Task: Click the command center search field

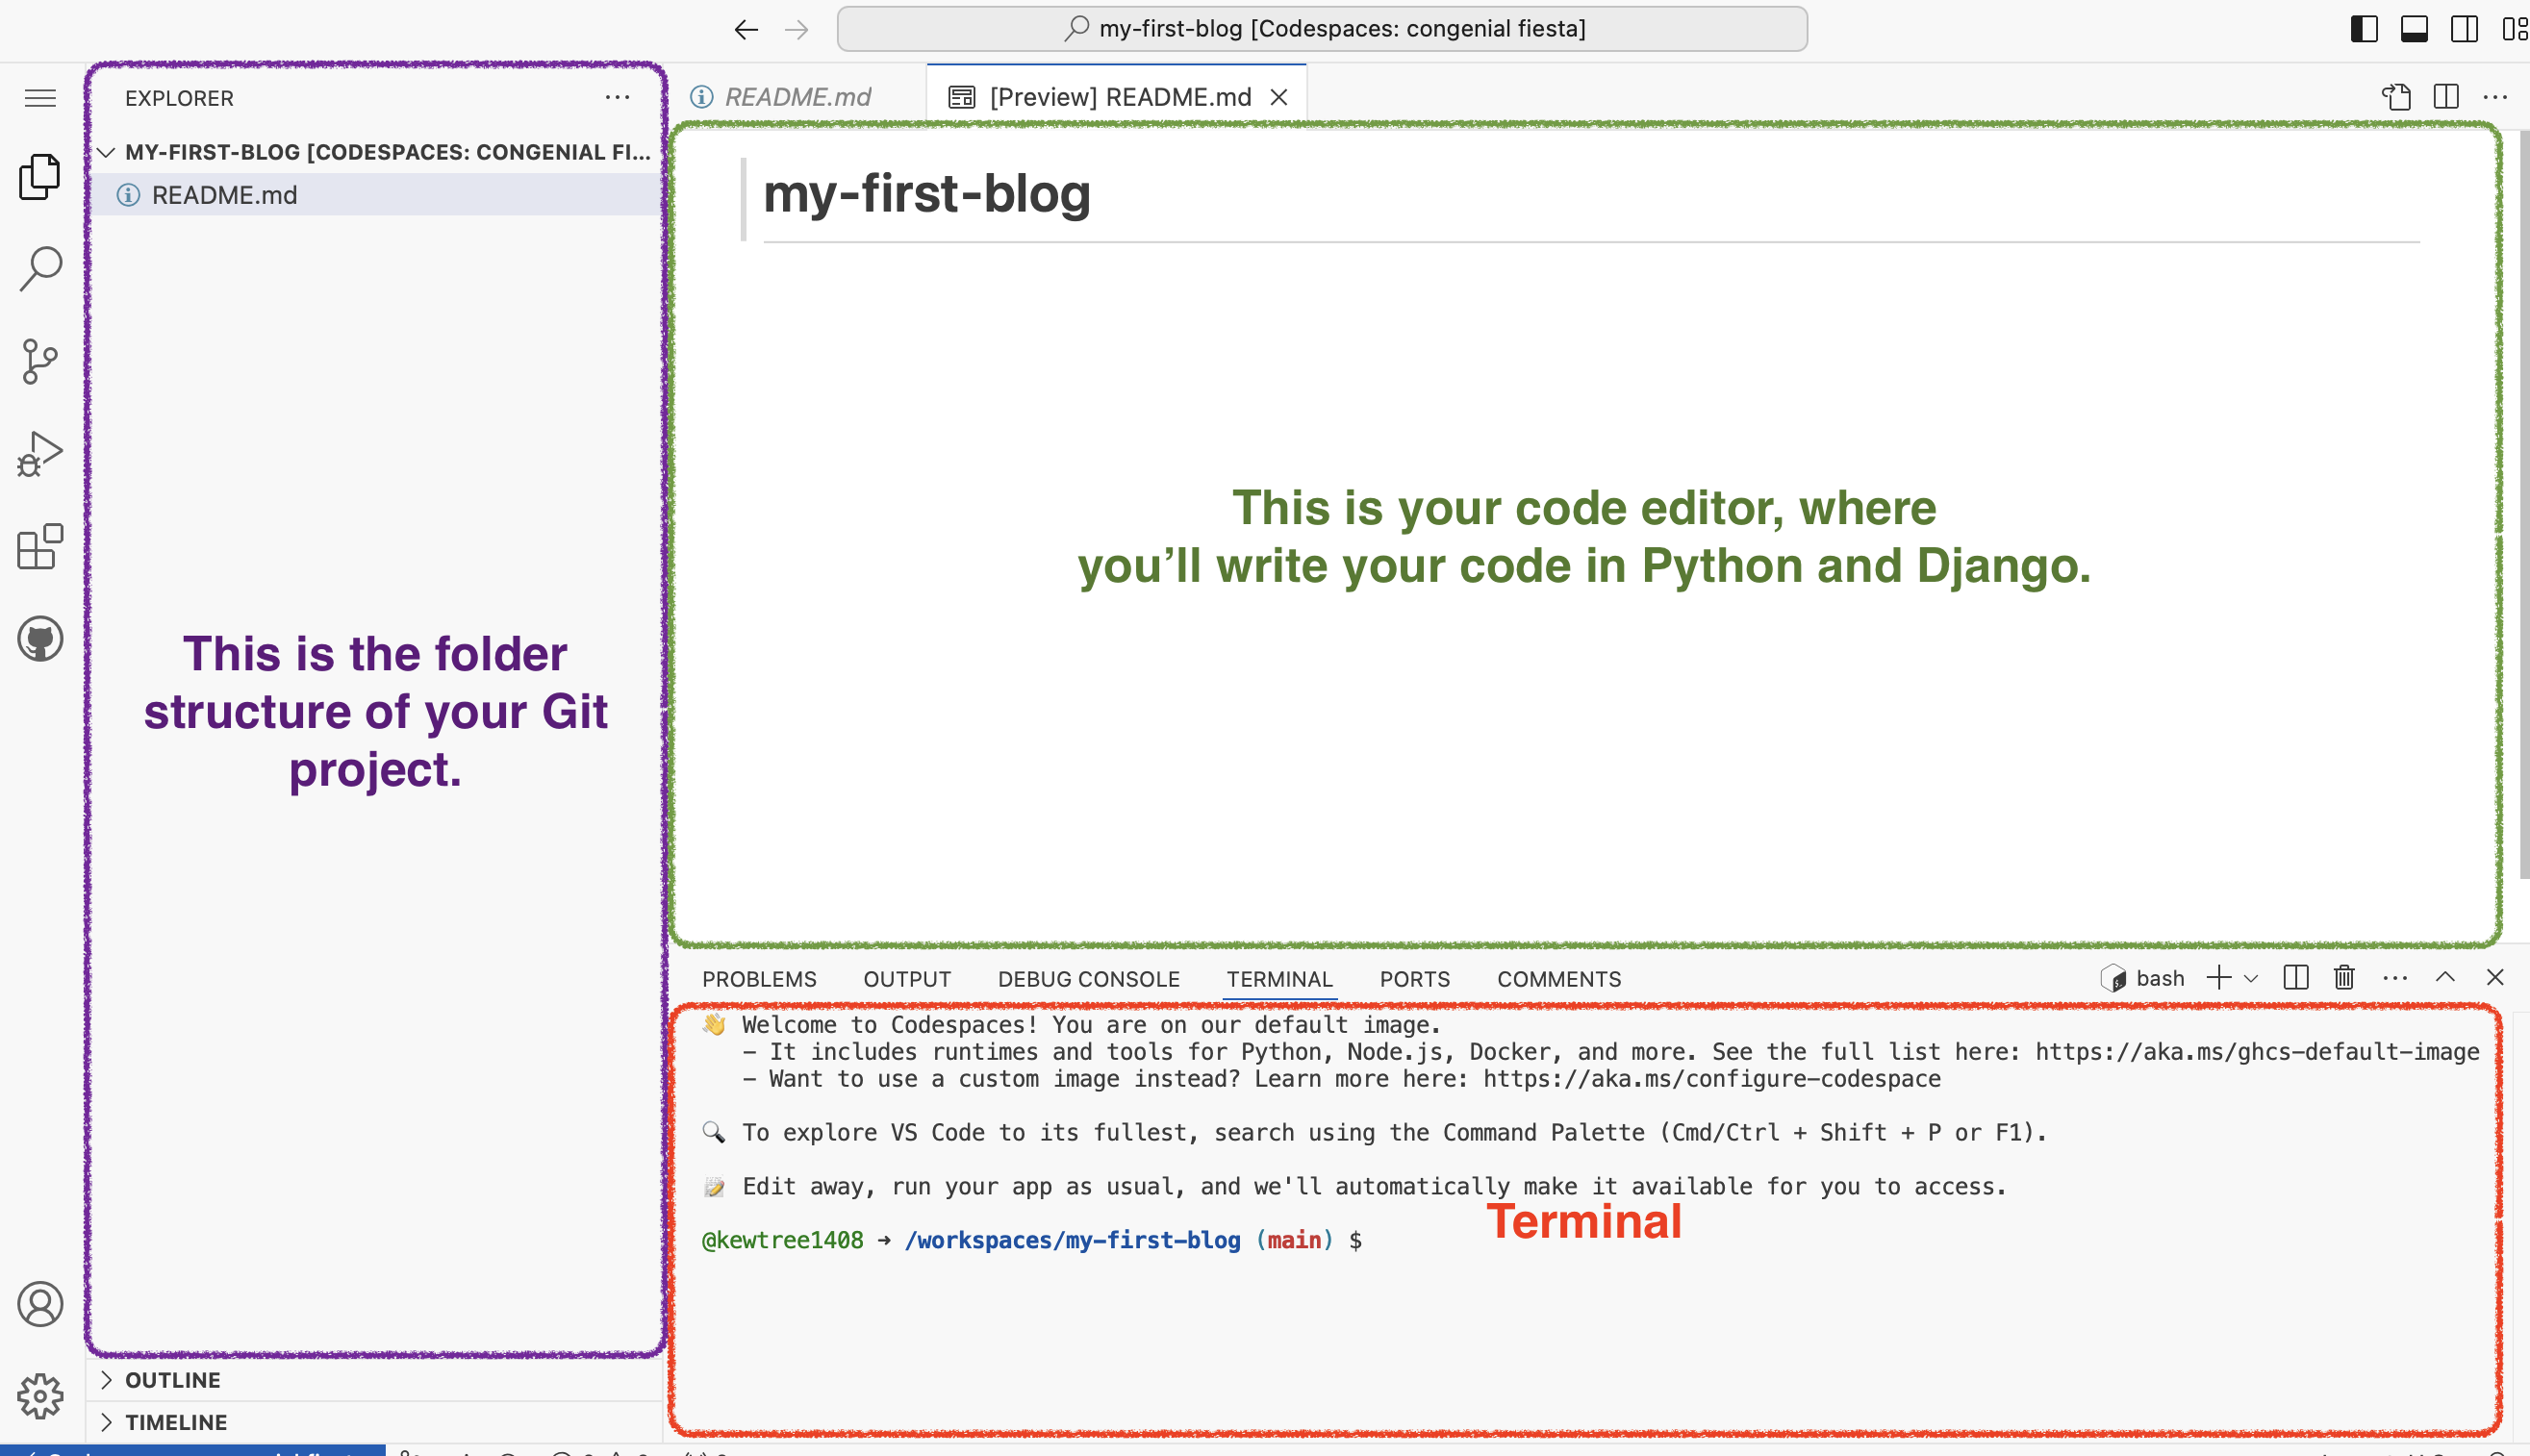Action: pos(1322,29)
